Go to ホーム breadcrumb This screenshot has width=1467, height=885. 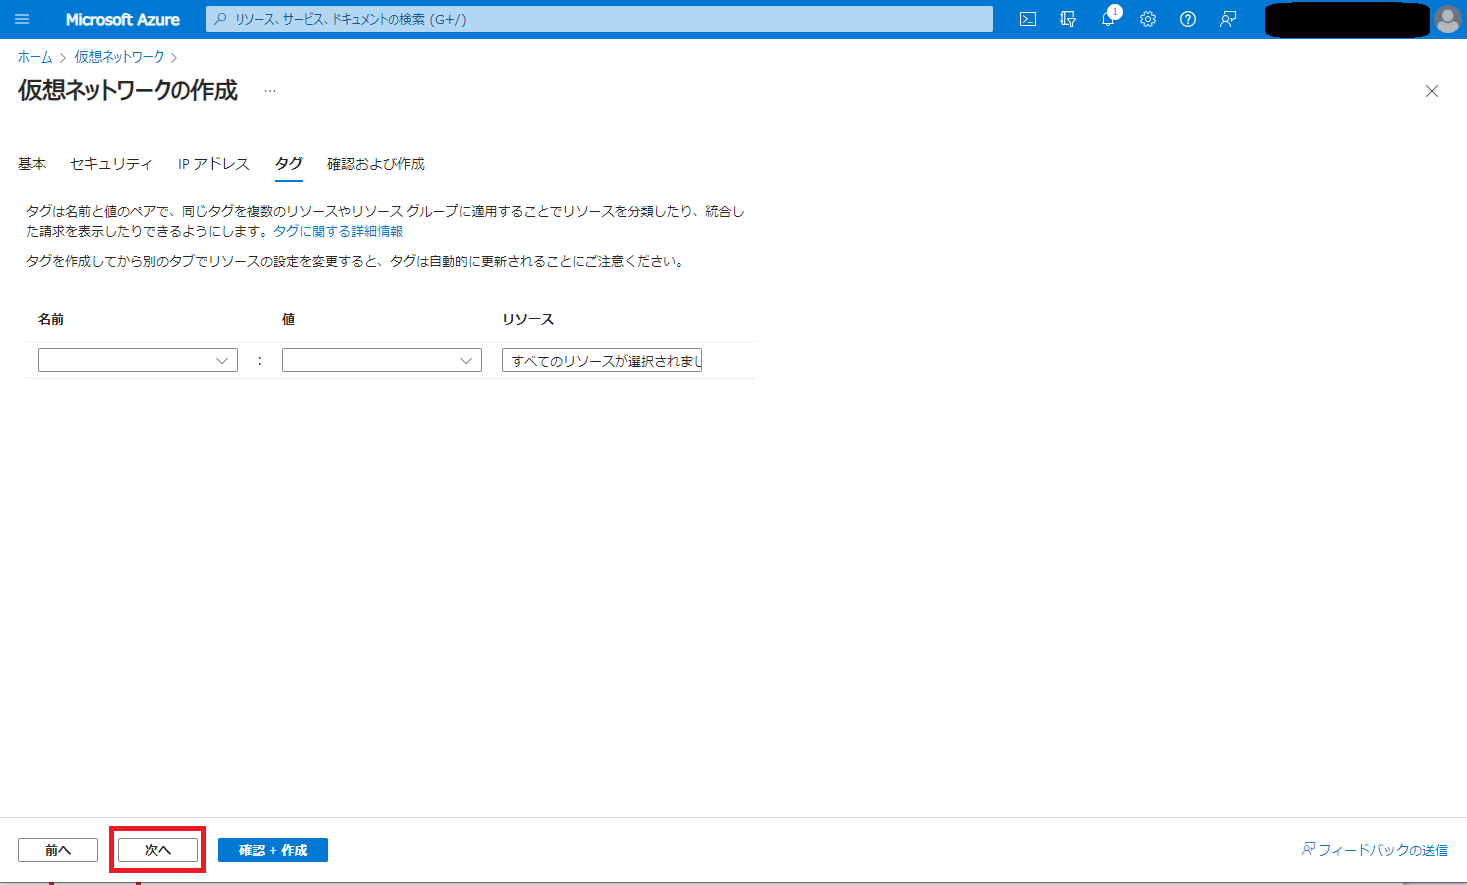(x=35, y=57)
